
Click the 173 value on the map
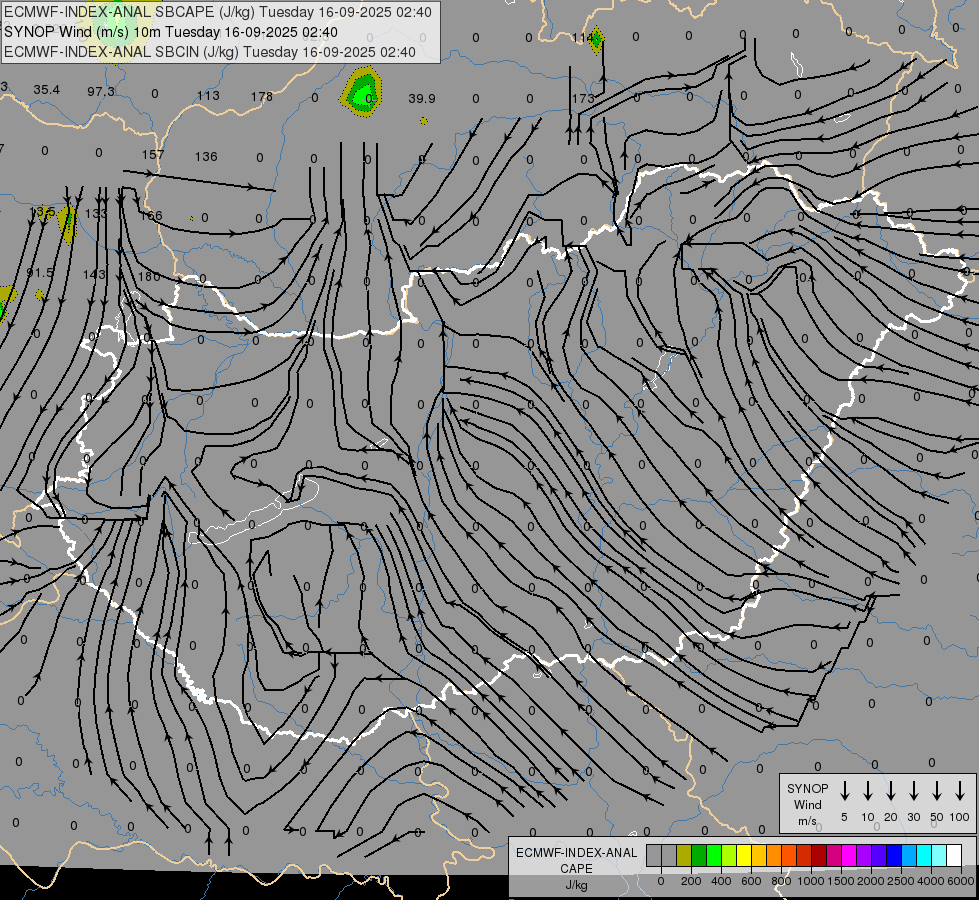583,99
